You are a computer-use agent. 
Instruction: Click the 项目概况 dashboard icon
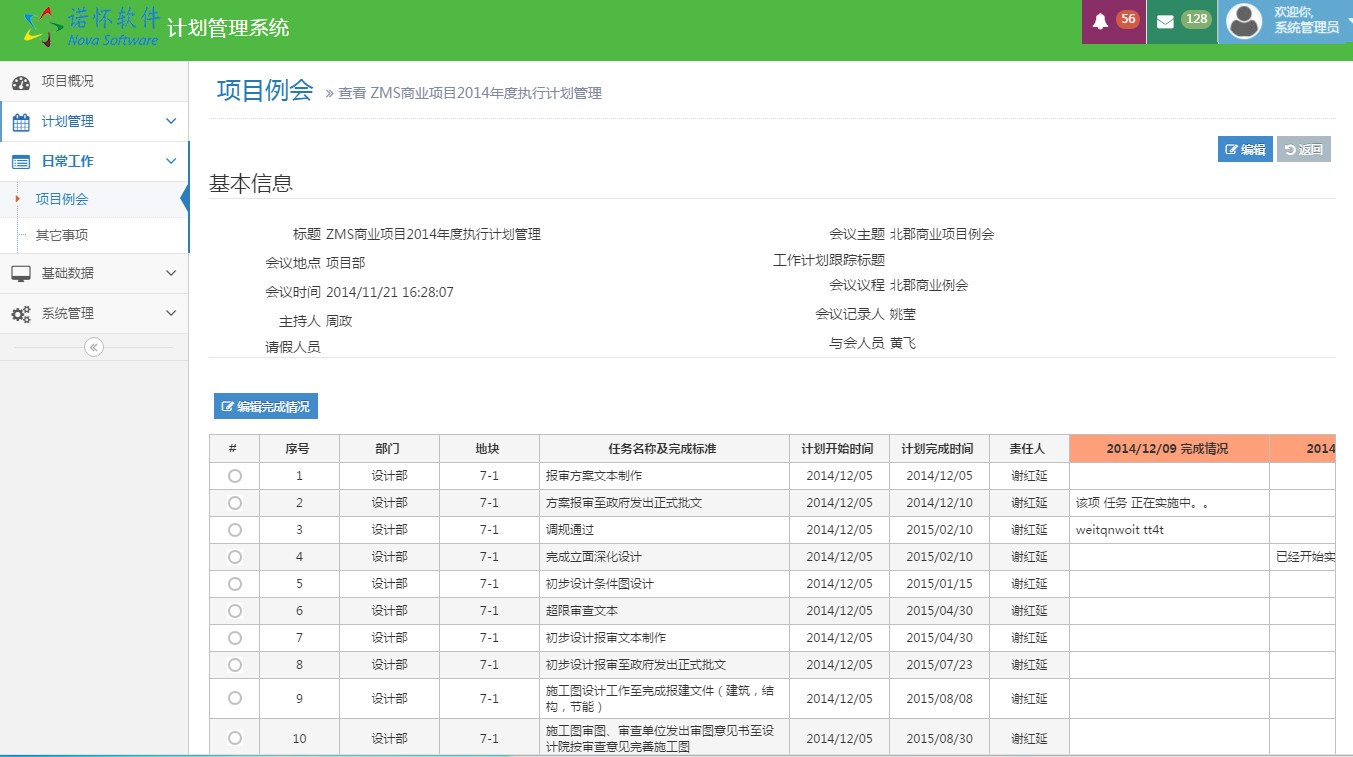(21, 82)
